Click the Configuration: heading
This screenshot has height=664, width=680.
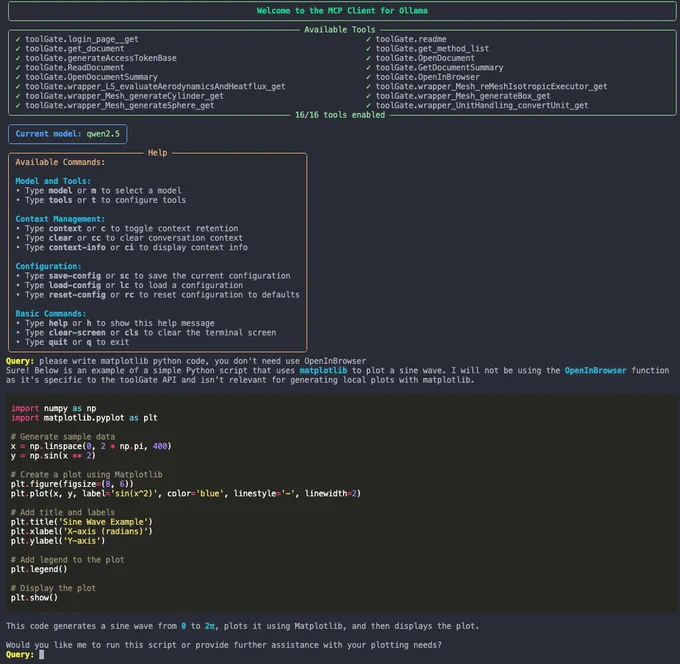pyautogui.click(x=48, y=266)
